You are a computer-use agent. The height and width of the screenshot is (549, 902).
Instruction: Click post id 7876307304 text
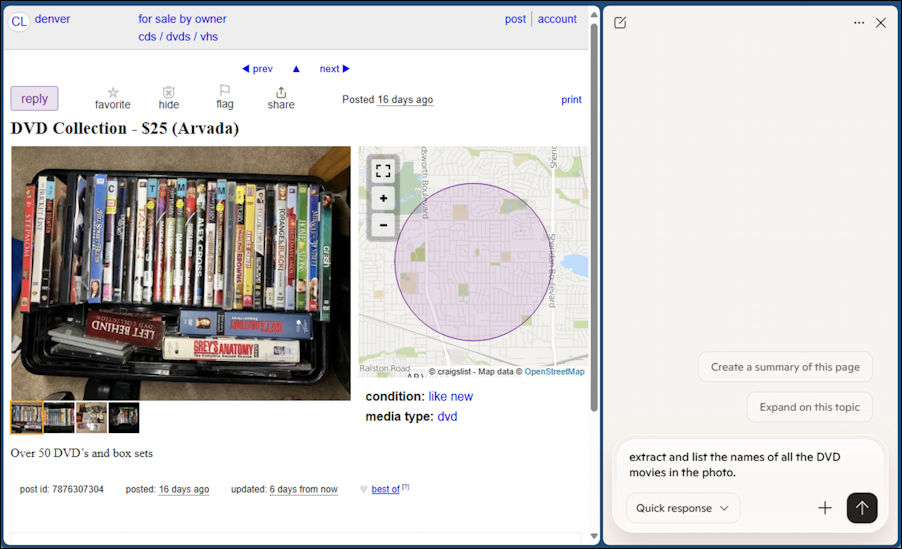(x=62, y=489)
